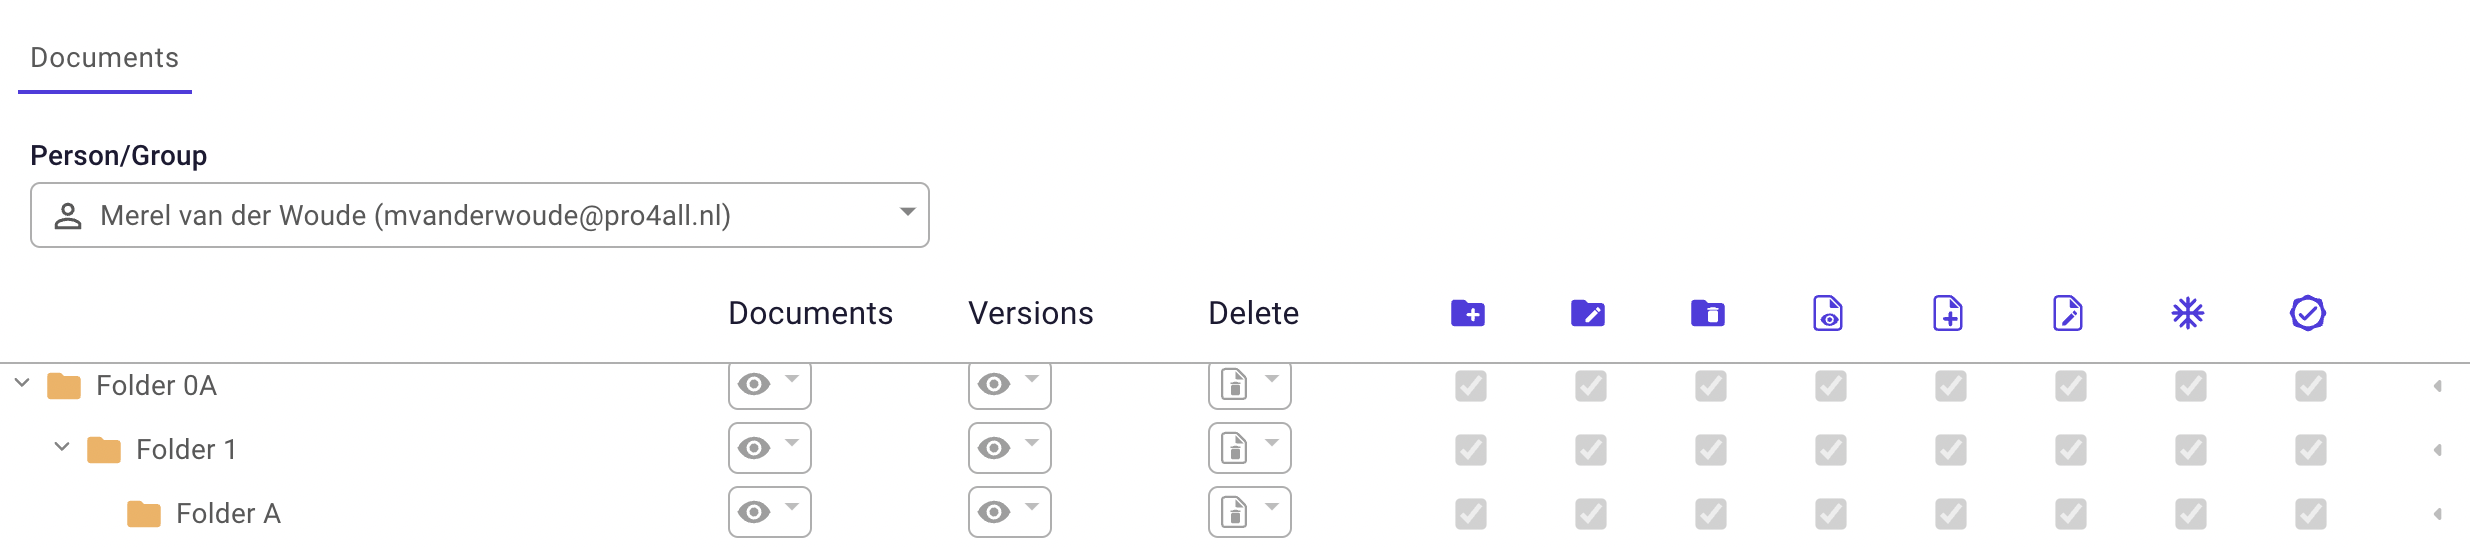2470x548 pixels.
Task: Click the snowflake freeze permission icon
Action: pyautogui.click(x=2188, y=313)
